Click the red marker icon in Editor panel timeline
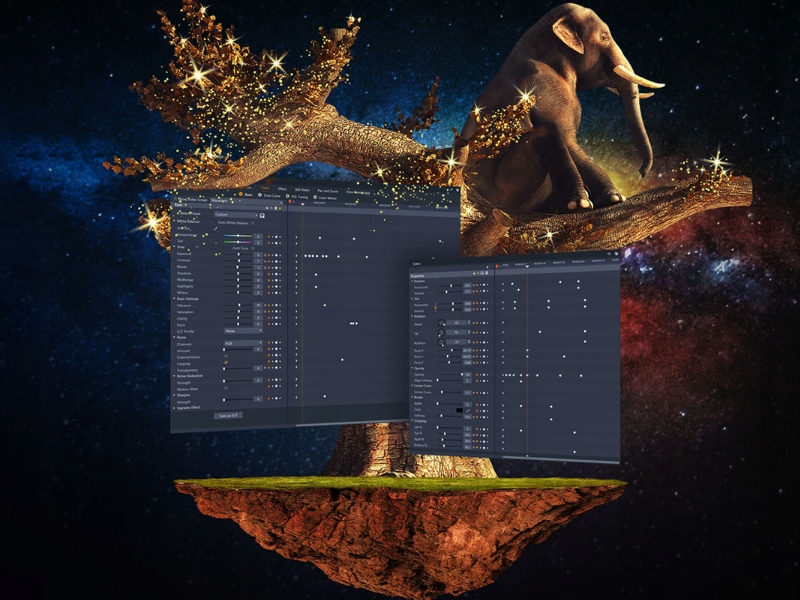This screenshot has width=800, height=600. [497, 266]
